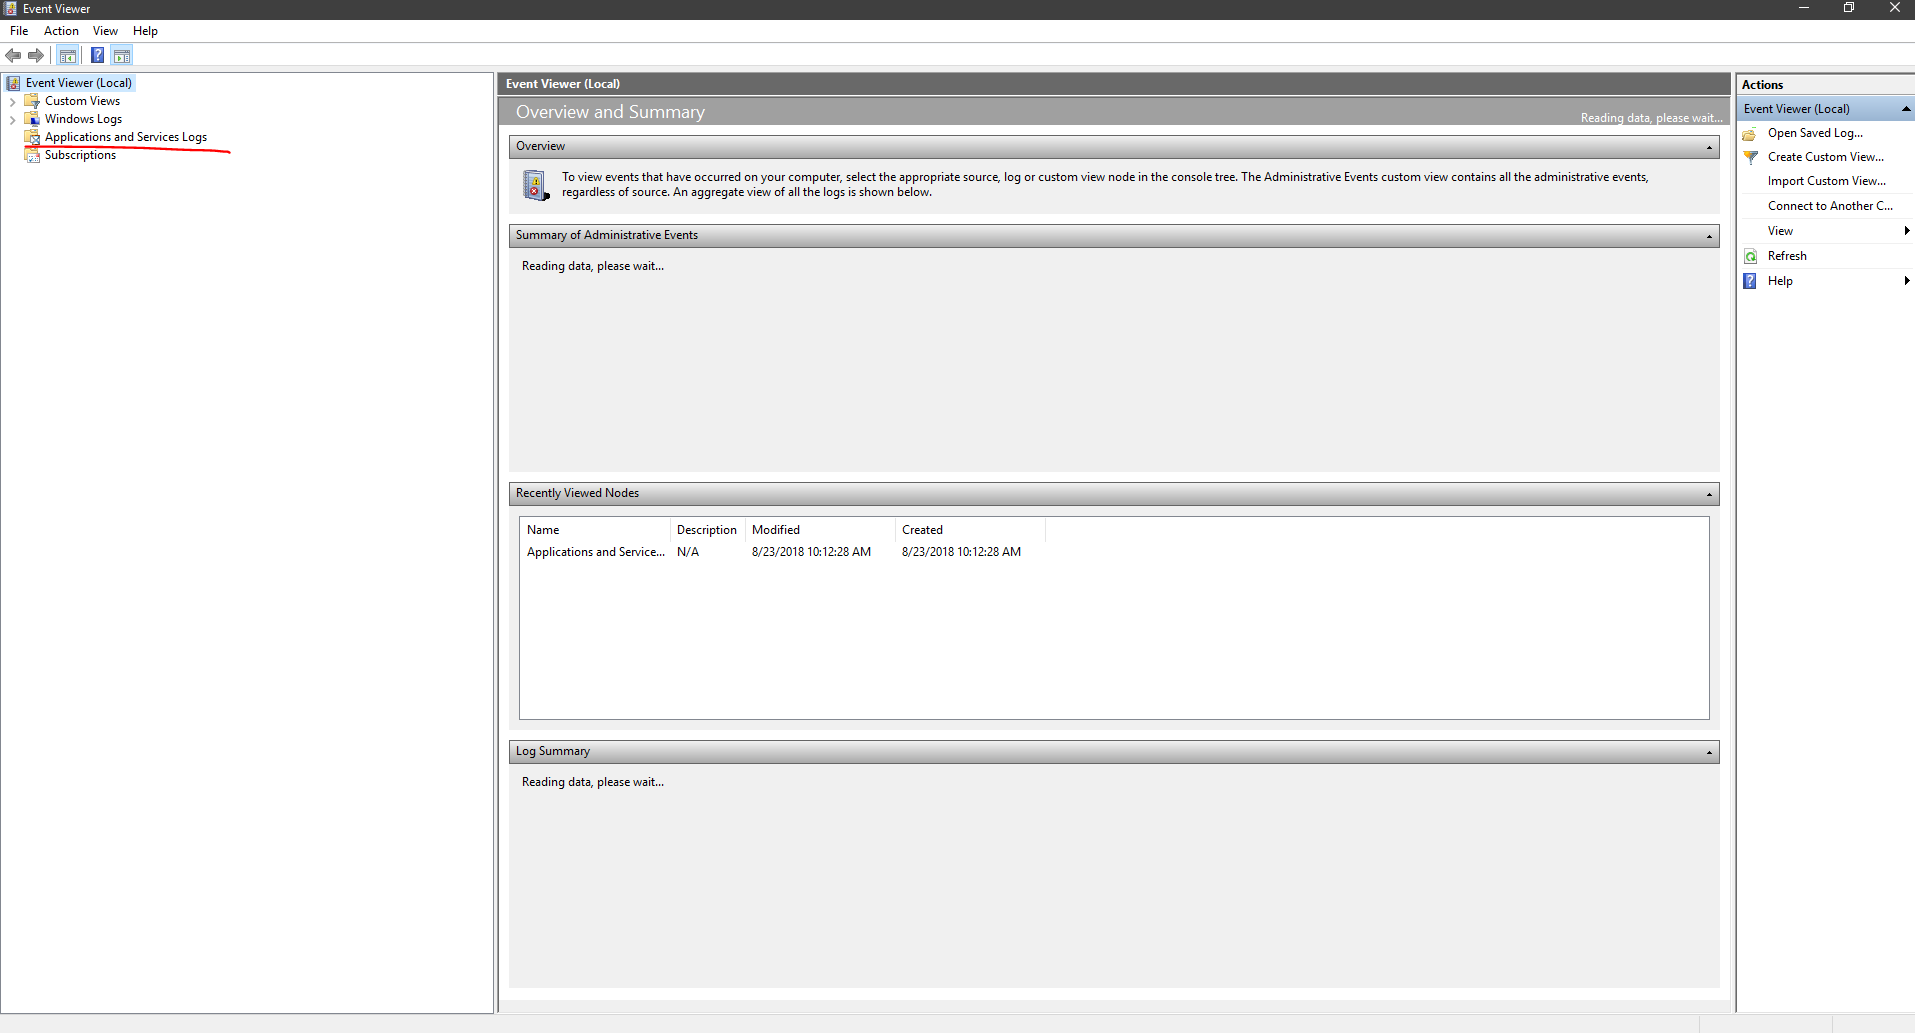Select Subscriptions in the tree
The width and height of the screenshot is (1915, 1033).
[80, 155]
